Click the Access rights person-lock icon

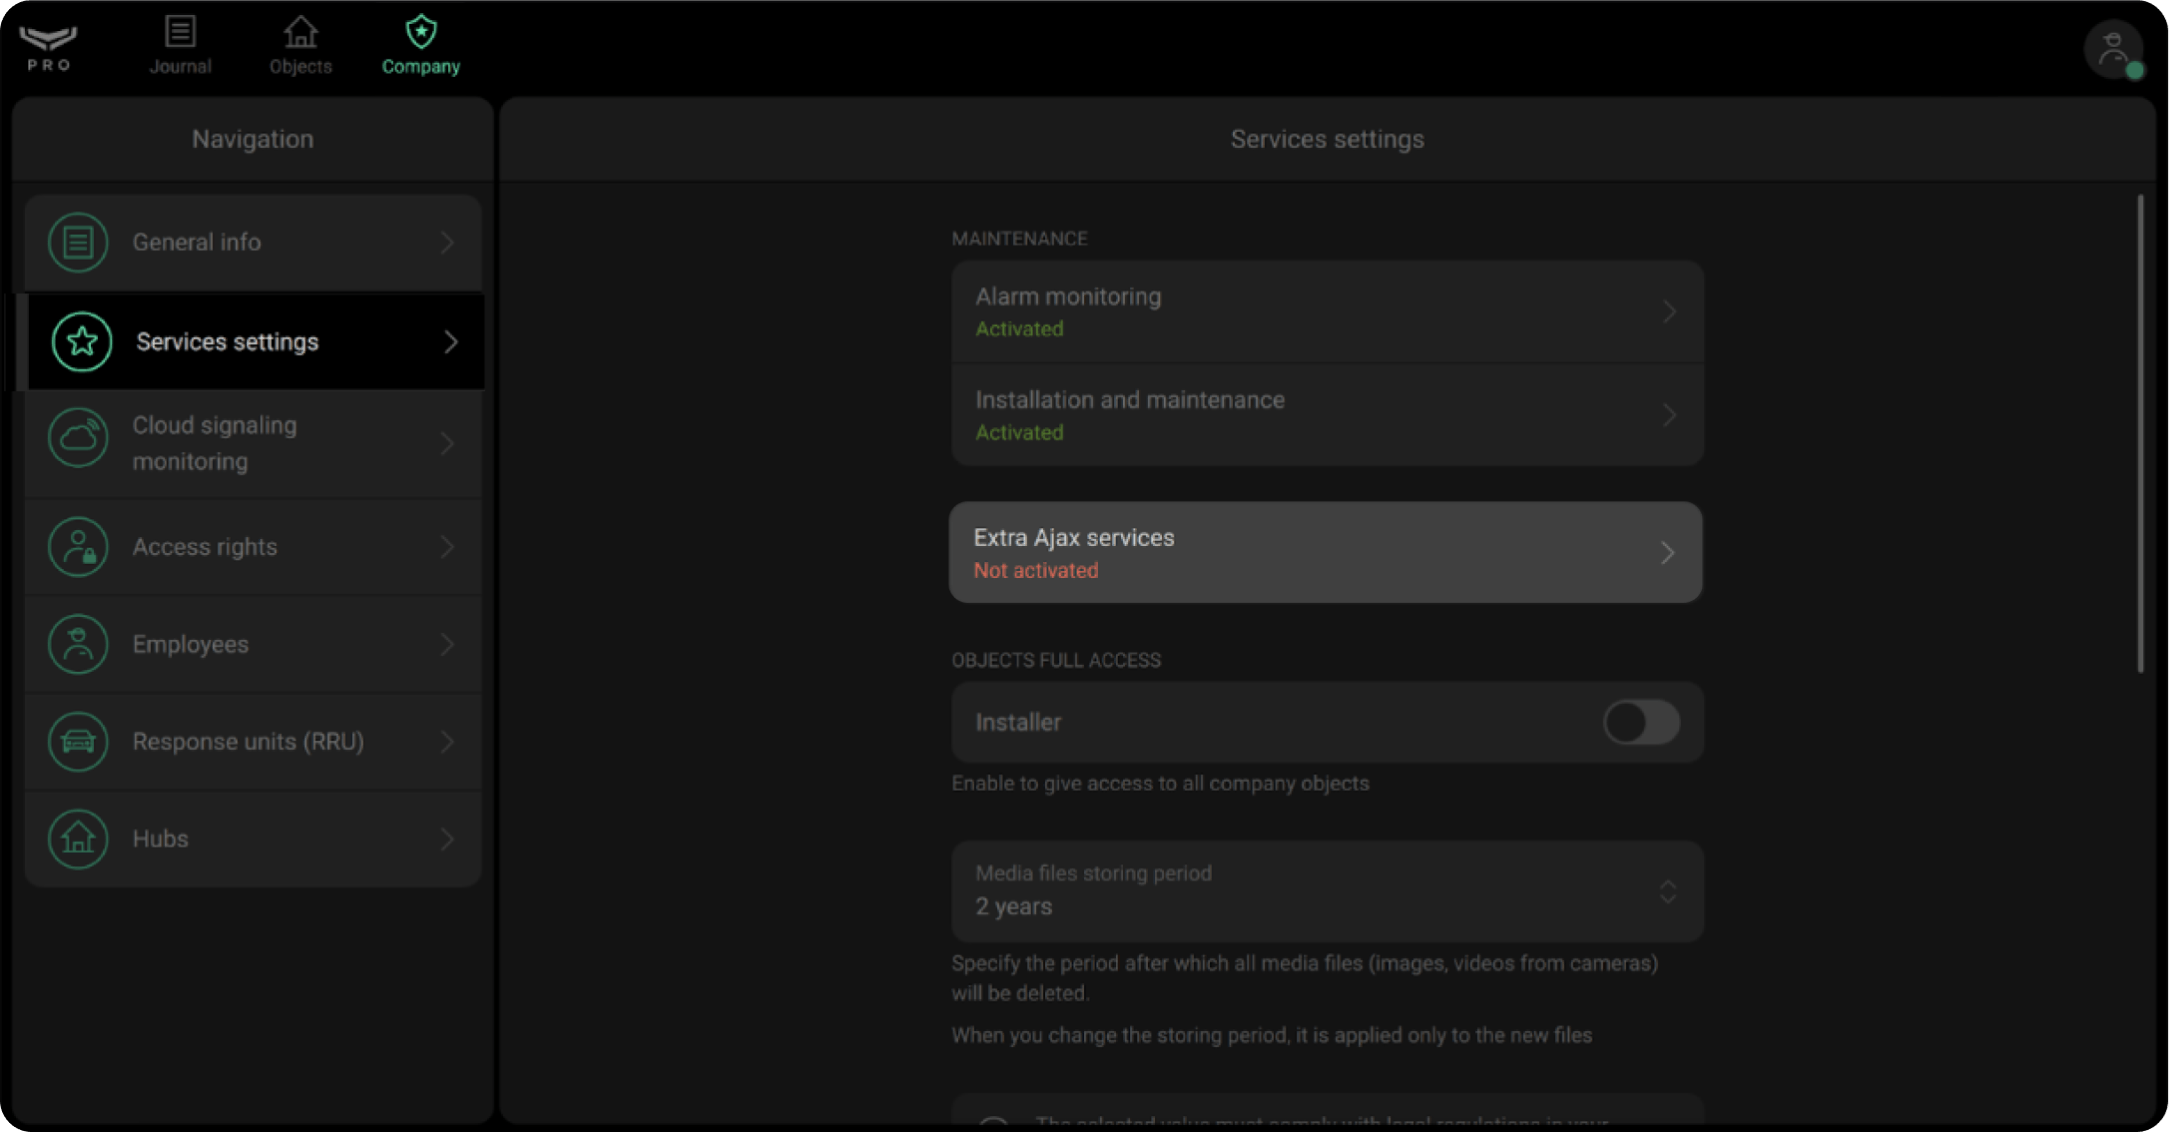78,547
